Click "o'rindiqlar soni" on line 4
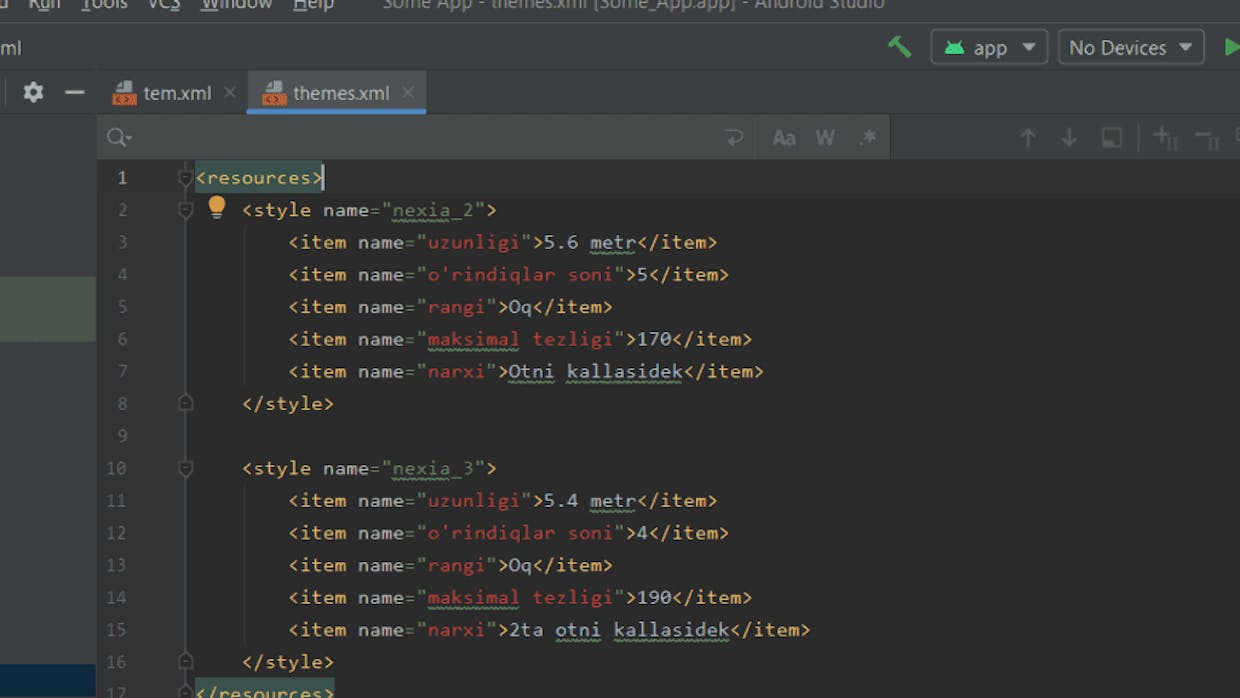The image size is (1240, 698). pyautogui.click(x=520, y=274)
